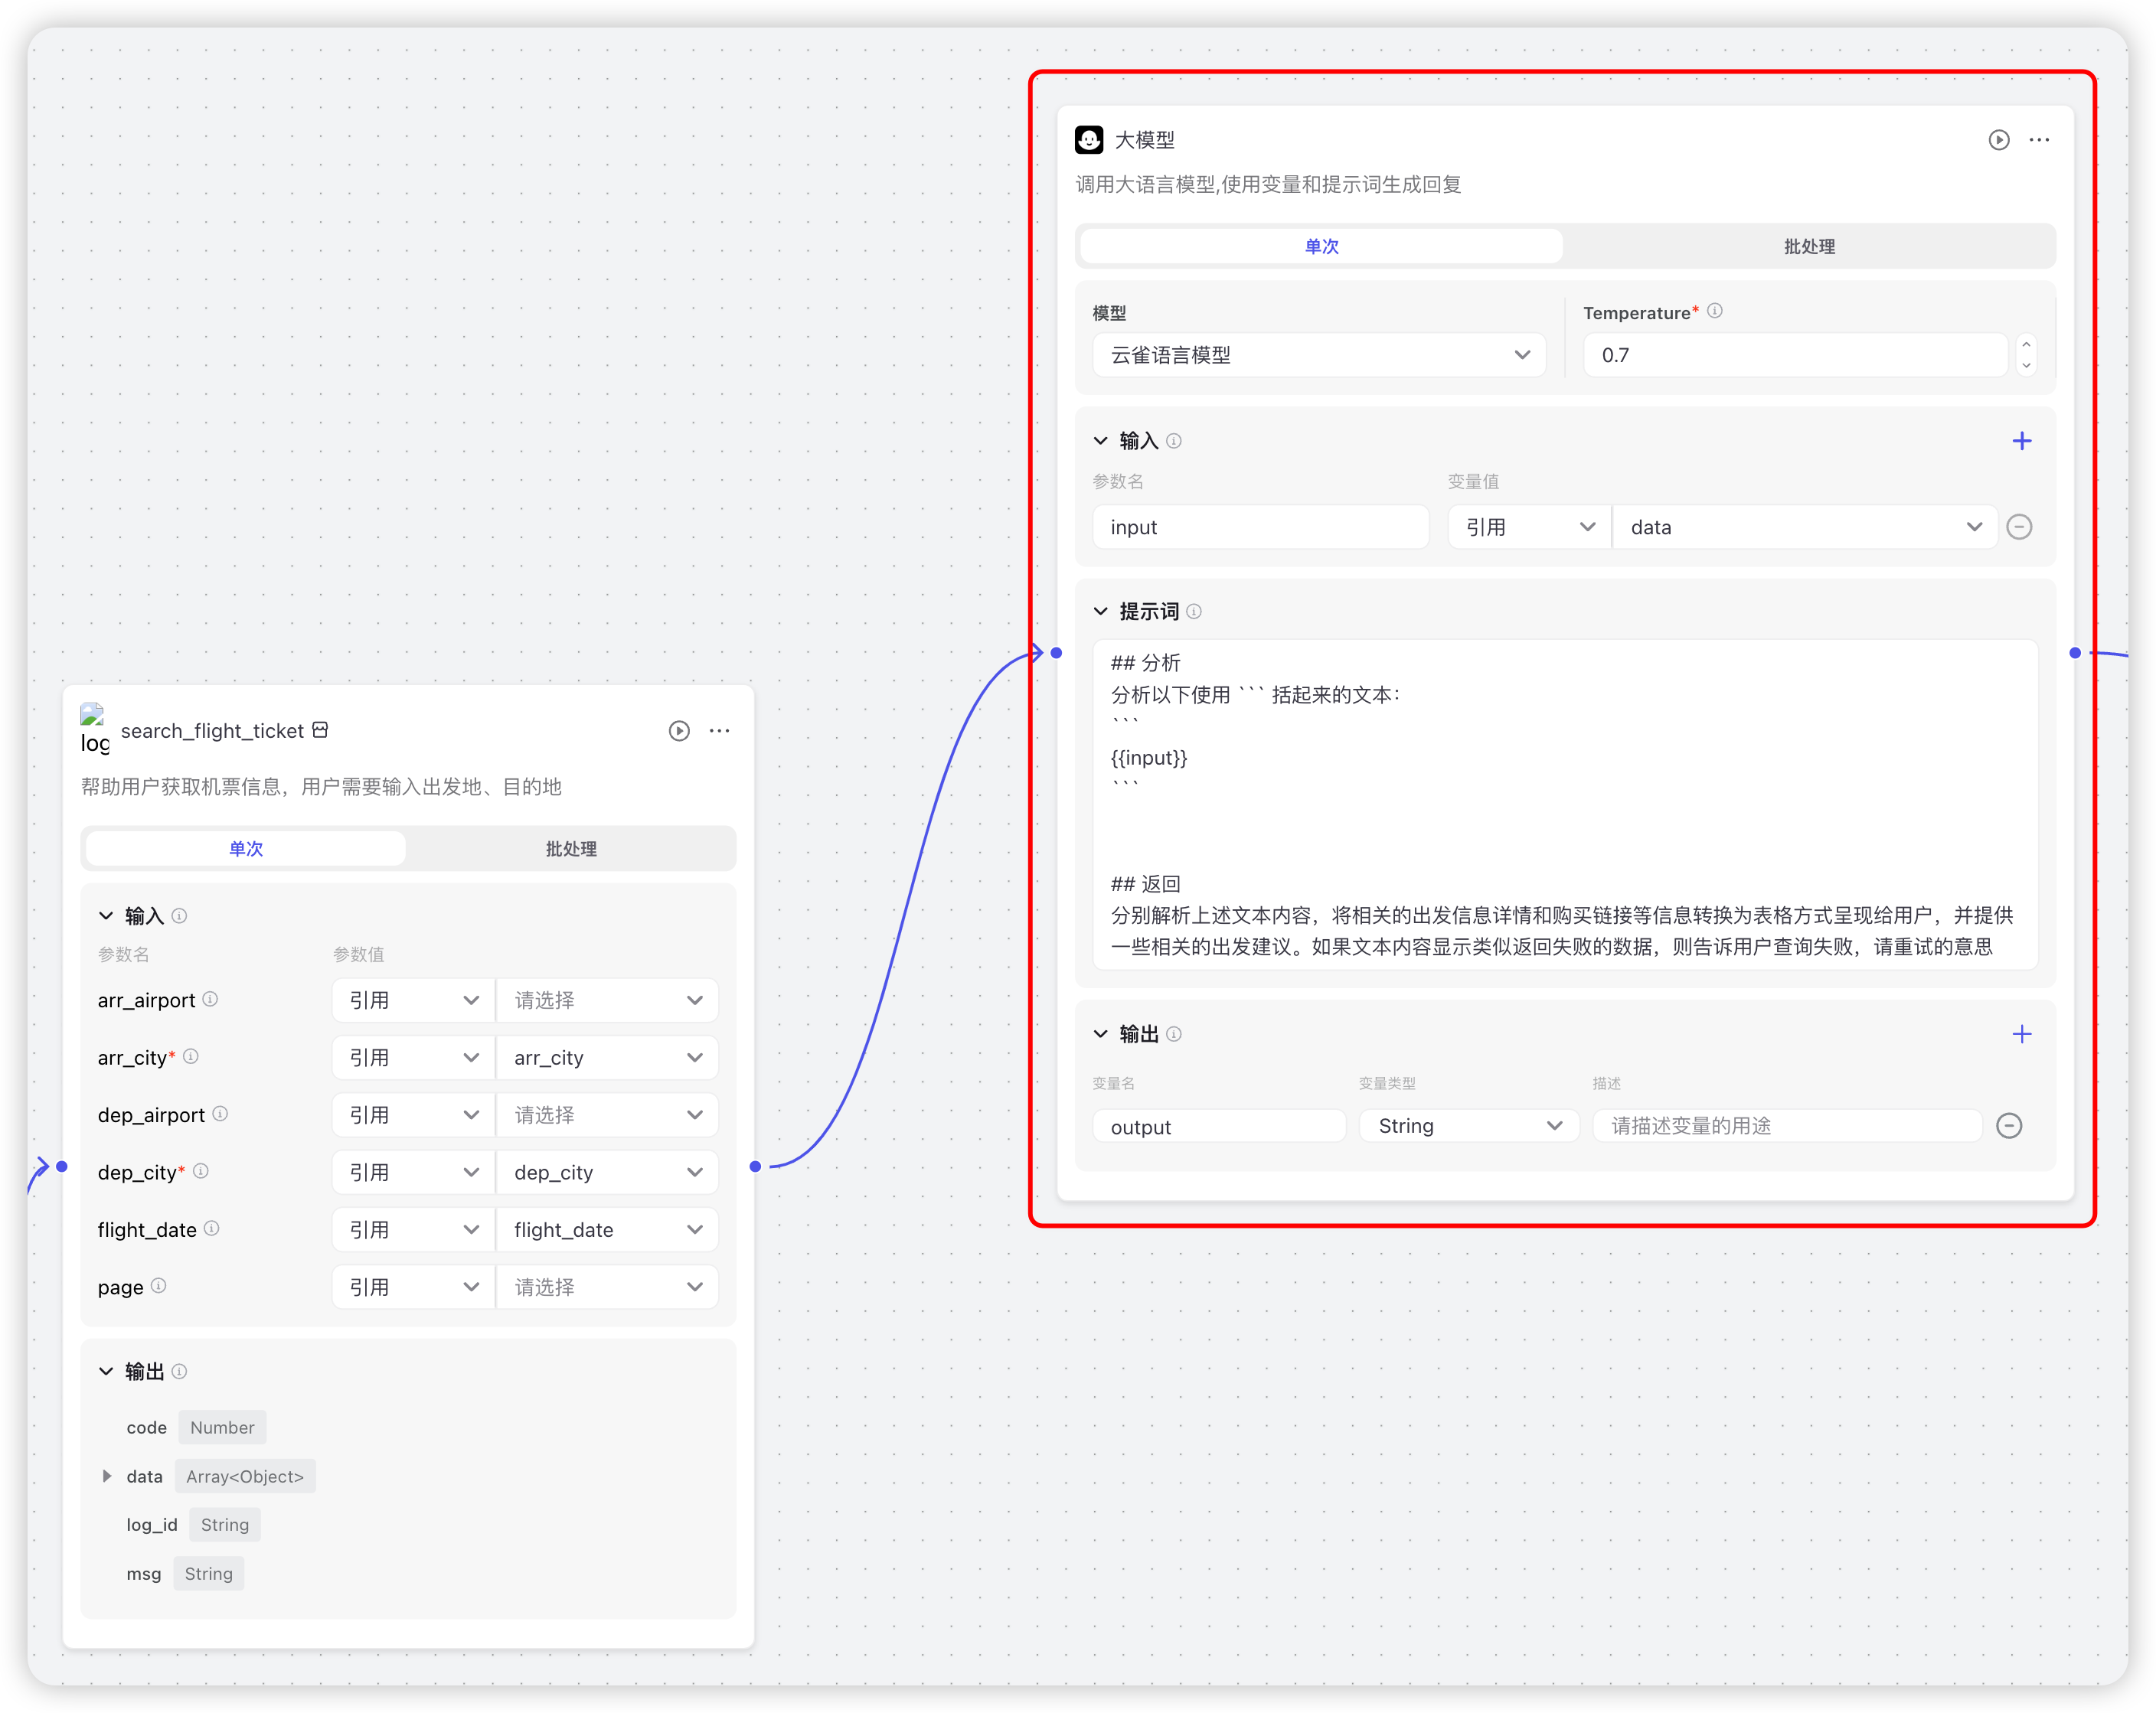Select the log_id String output row
This screenshot has height=1713, width=2156.
(192, 1524)
